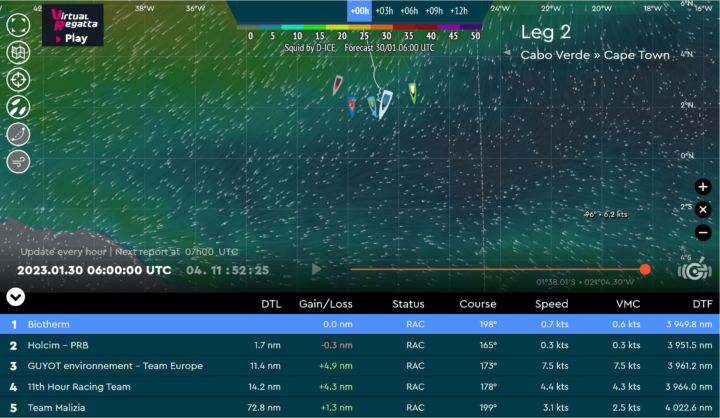Click the elapsed time 04. 11:52:25
The image size is (720, 418).
click(228, 270)
